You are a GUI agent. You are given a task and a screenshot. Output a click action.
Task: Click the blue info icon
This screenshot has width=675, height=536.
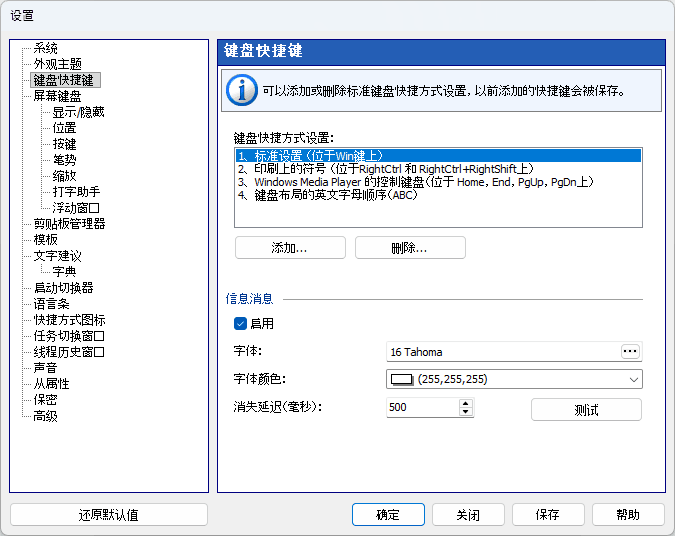pyautogui.click(x=242, y=90)
